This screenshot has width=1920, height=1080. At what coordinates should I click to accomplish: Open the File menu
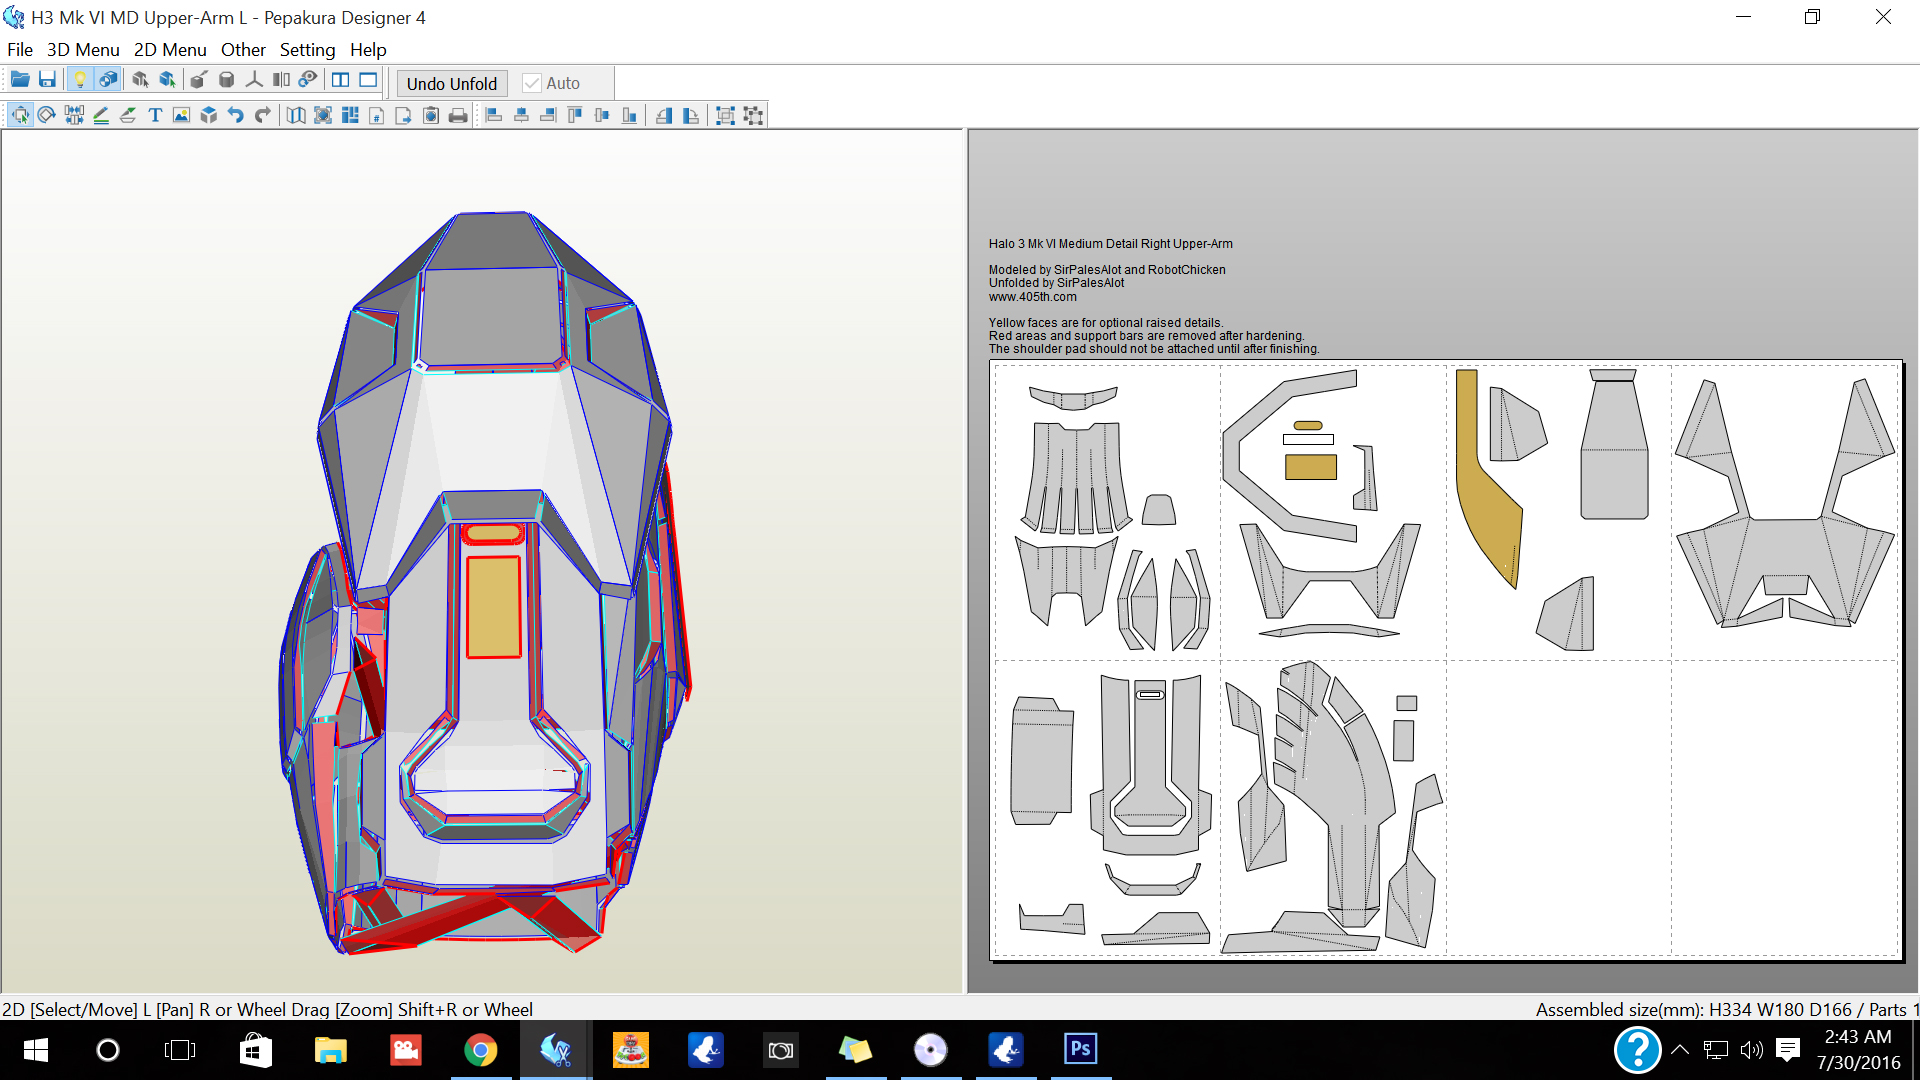(x=20, y=49)
